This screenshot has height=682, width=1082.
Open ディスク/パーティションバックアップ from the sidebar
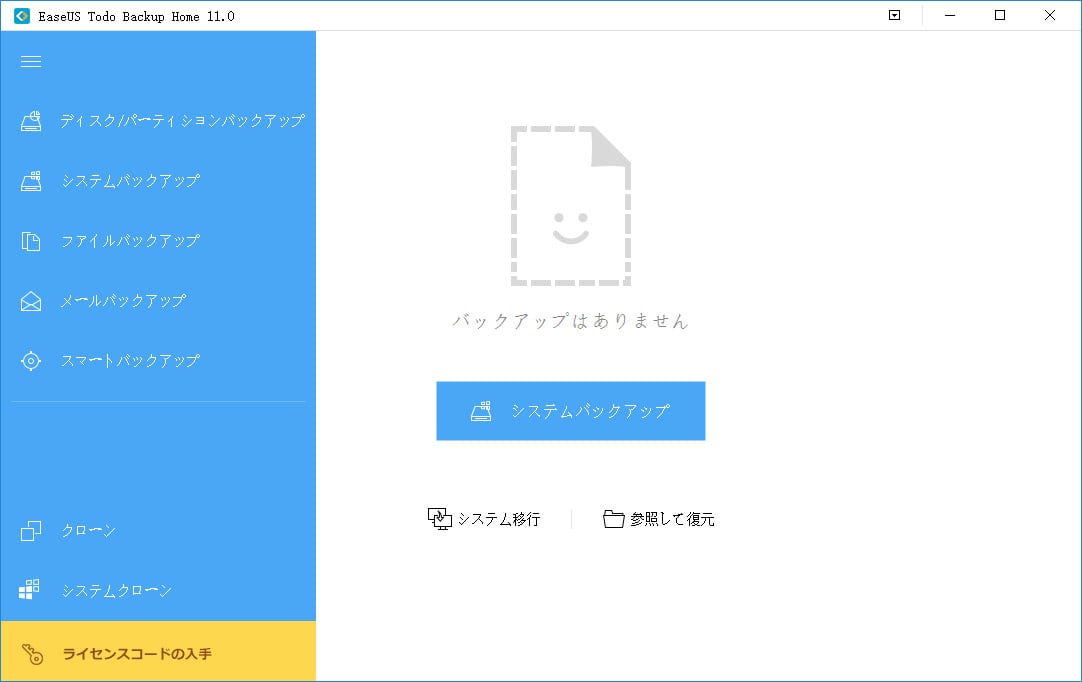[160, 121]
